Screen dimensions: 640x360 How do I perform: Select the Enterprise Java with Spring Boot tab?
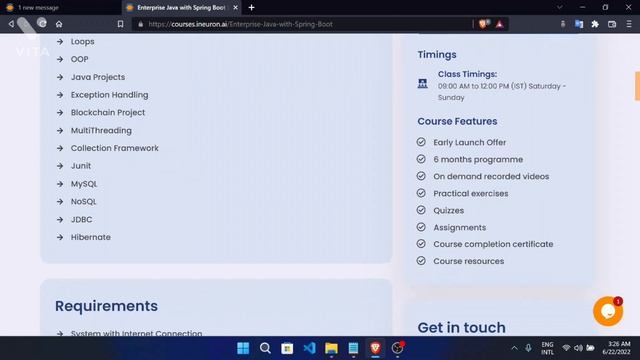point(181,7)
